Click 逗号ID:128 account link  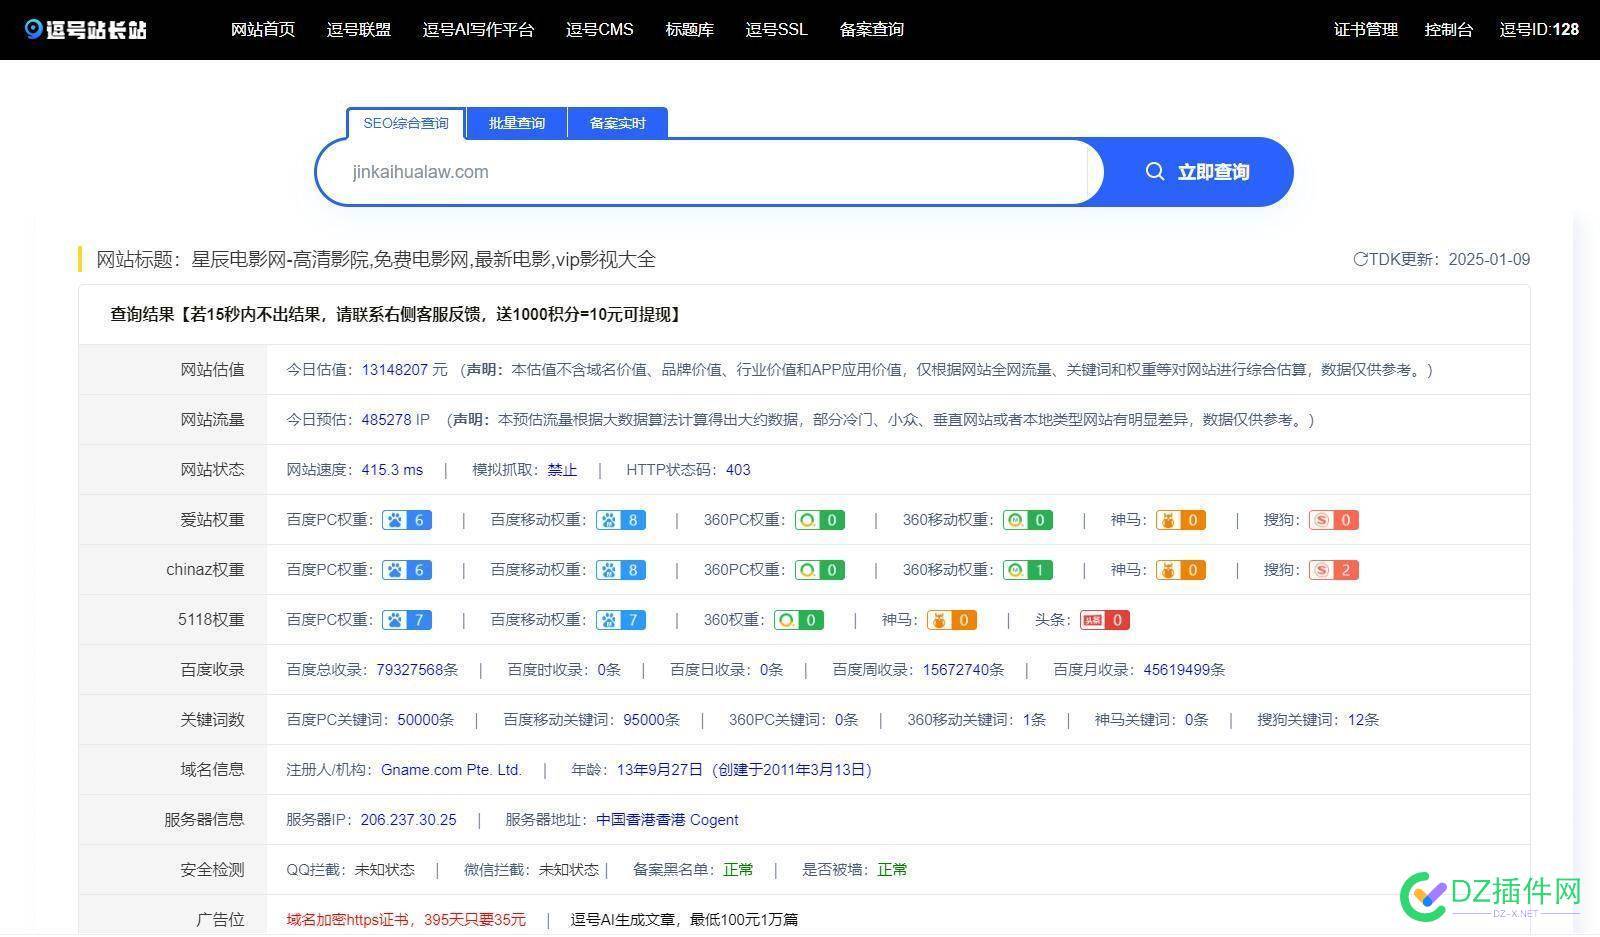click(x=1540, y=30)
